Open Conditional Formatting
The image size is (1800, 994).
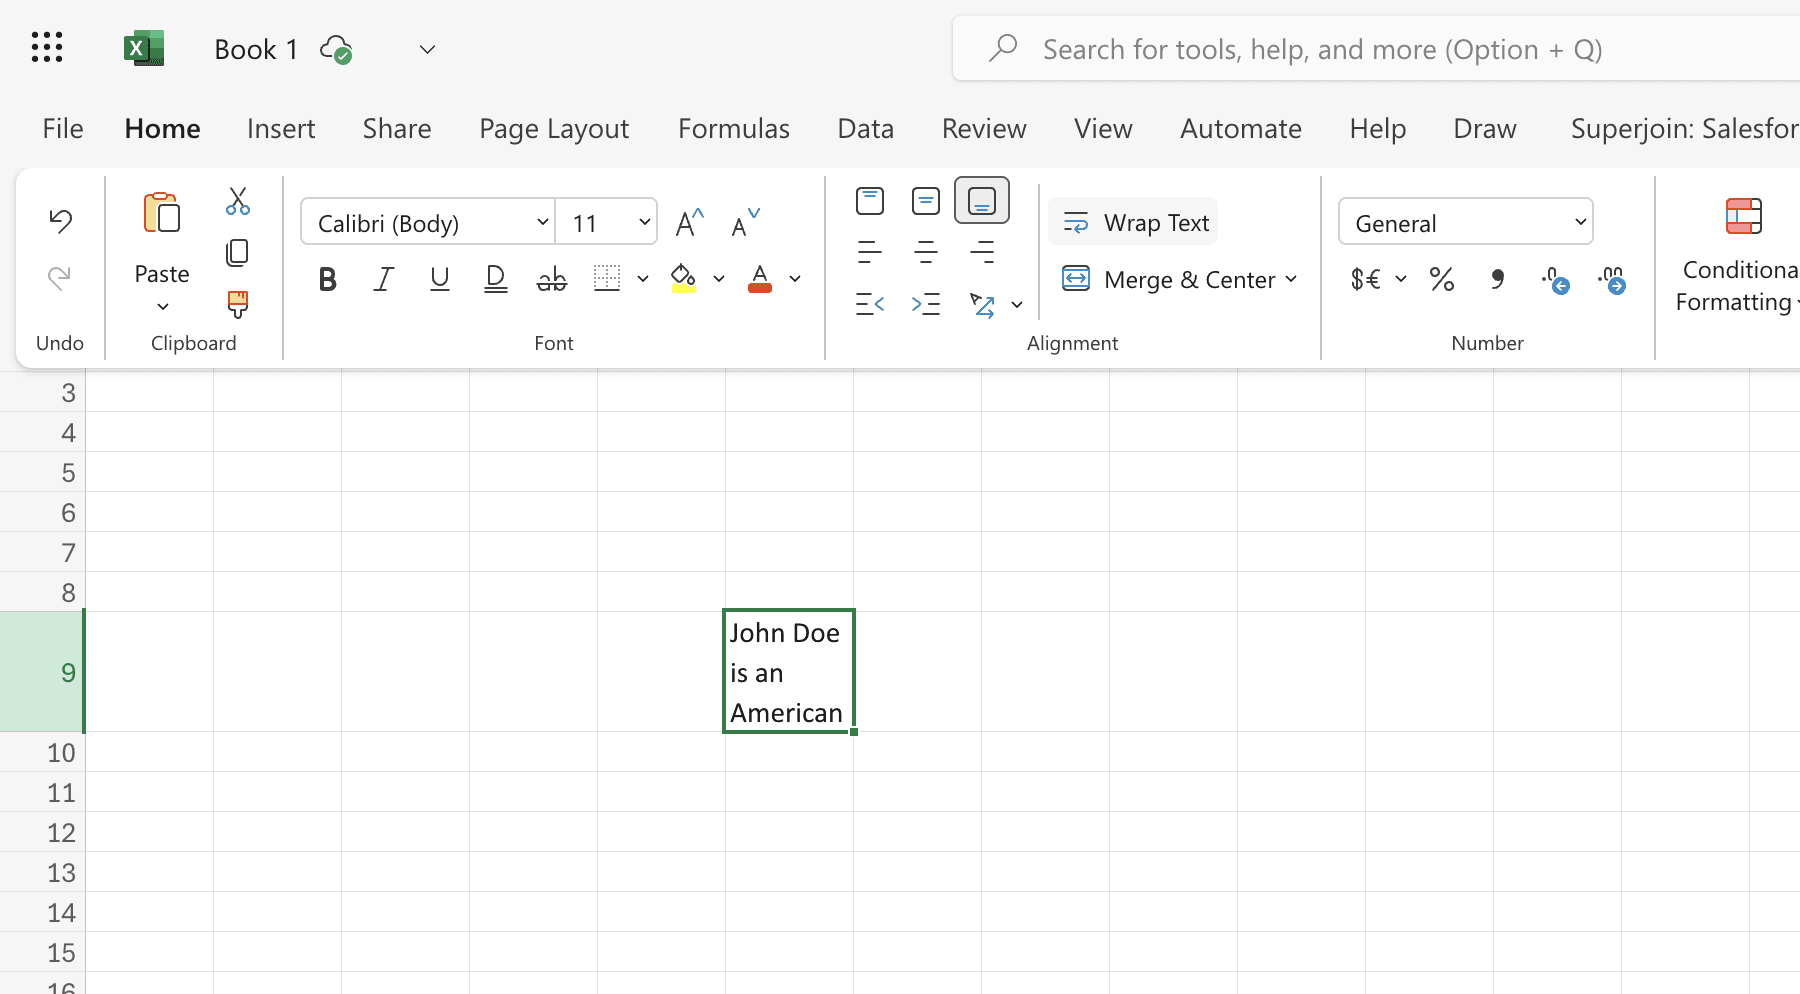coord(1740,255)
